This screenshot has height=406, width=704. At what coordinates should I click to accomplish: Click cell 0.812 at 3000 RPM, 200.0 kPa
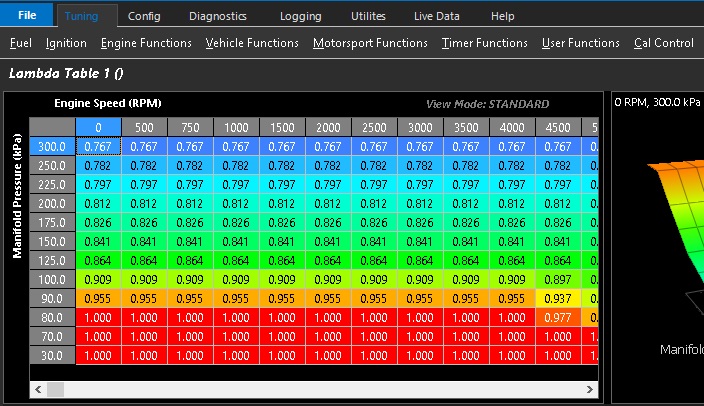point(420,203)
